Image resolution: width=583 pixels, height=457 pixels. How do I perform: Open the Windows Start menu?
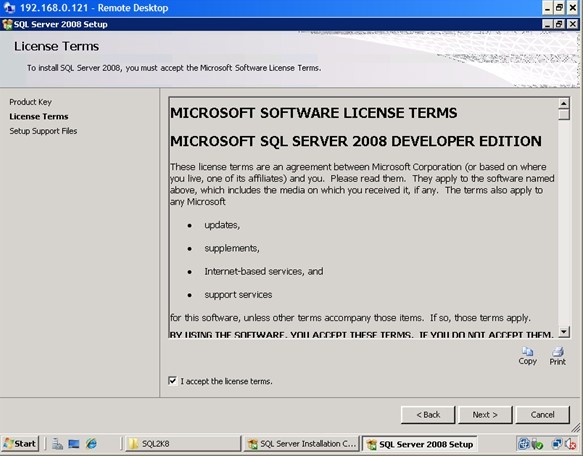pos(20,444)
